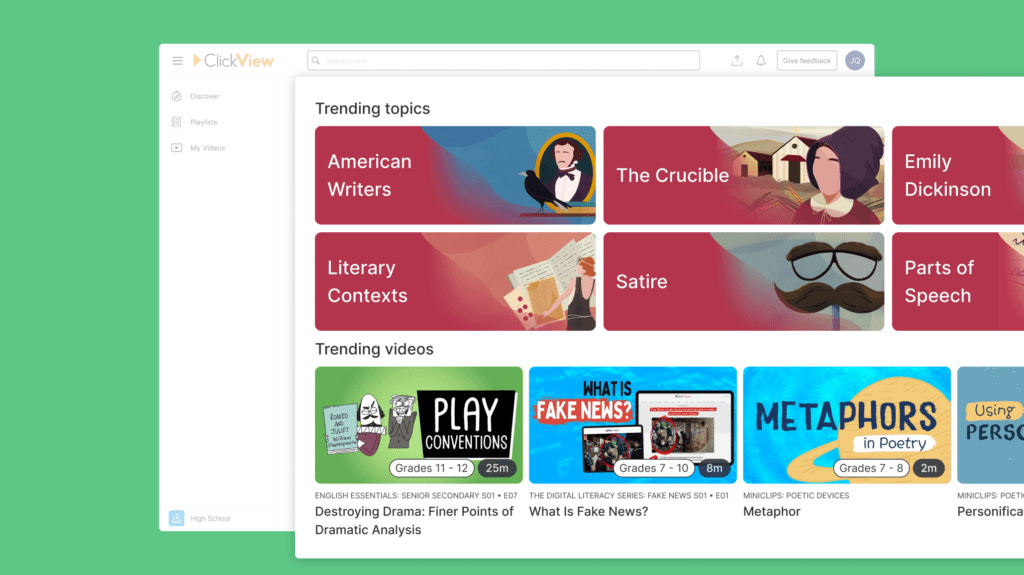Click the Discover compass icon

[176, 97]
